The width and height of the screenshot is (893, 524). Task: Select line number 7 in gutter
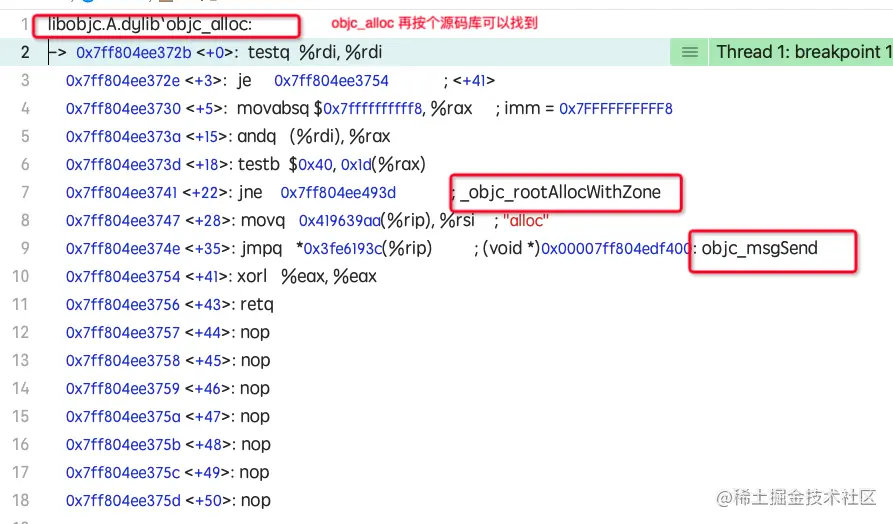(25, 193)
